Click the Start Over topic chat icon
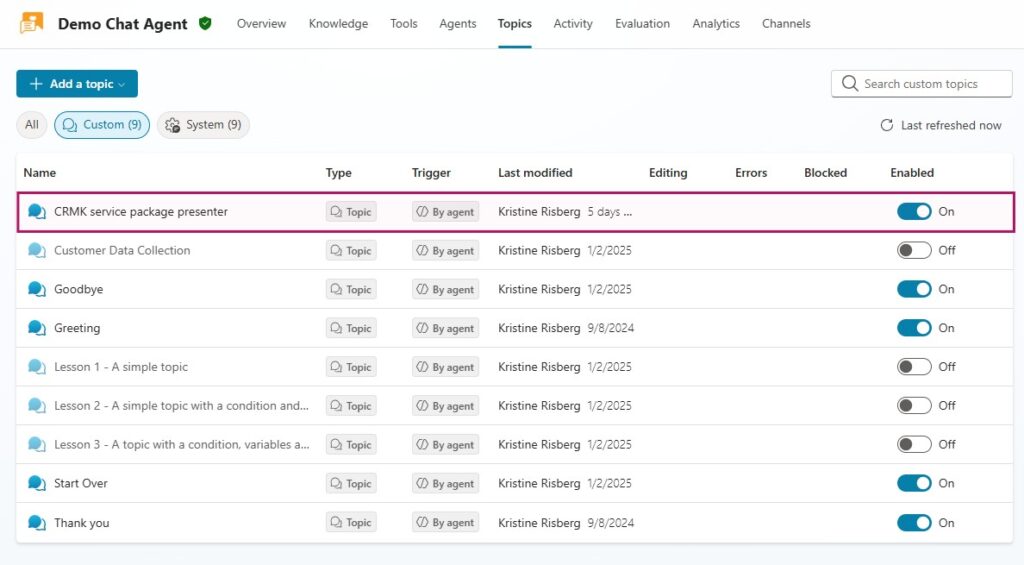1024x565 pixels. pos(37,483)
